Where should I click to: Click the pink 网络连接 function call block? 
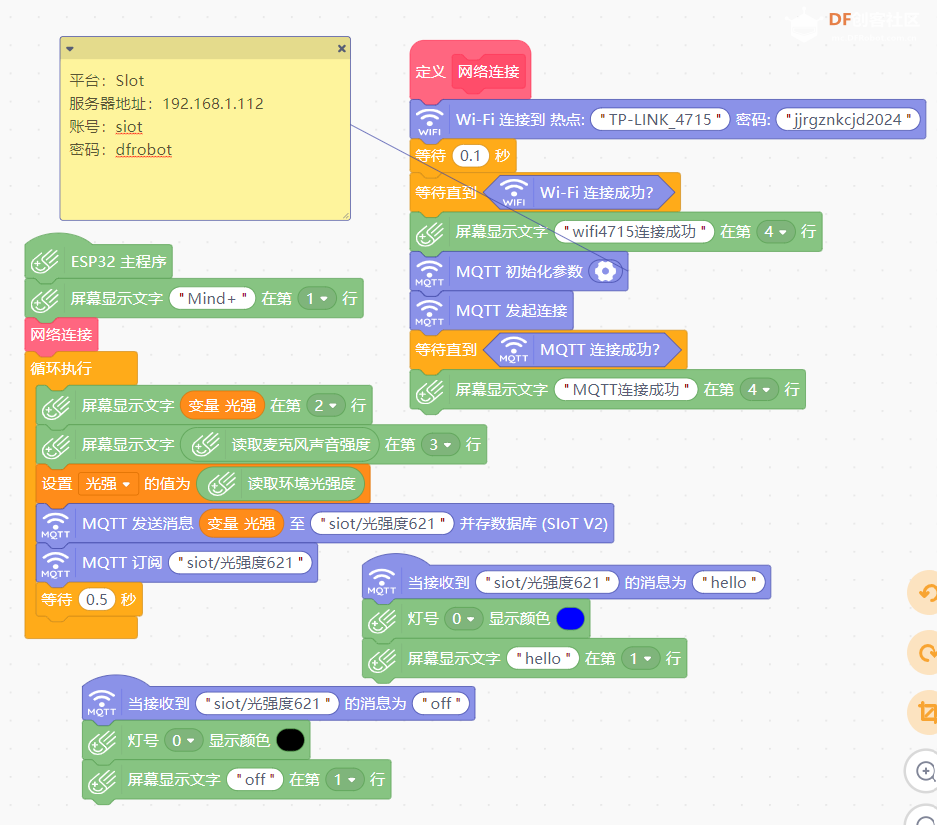pos(61,335)
